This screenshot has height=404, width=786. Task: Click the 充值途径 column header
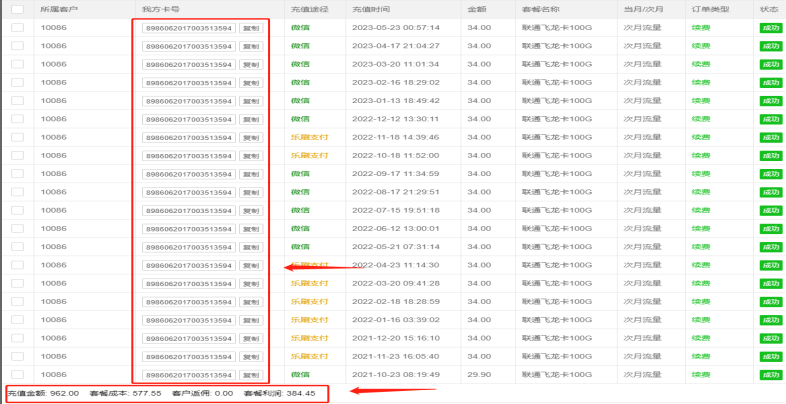pyautogui.click(x=310, y=9)
